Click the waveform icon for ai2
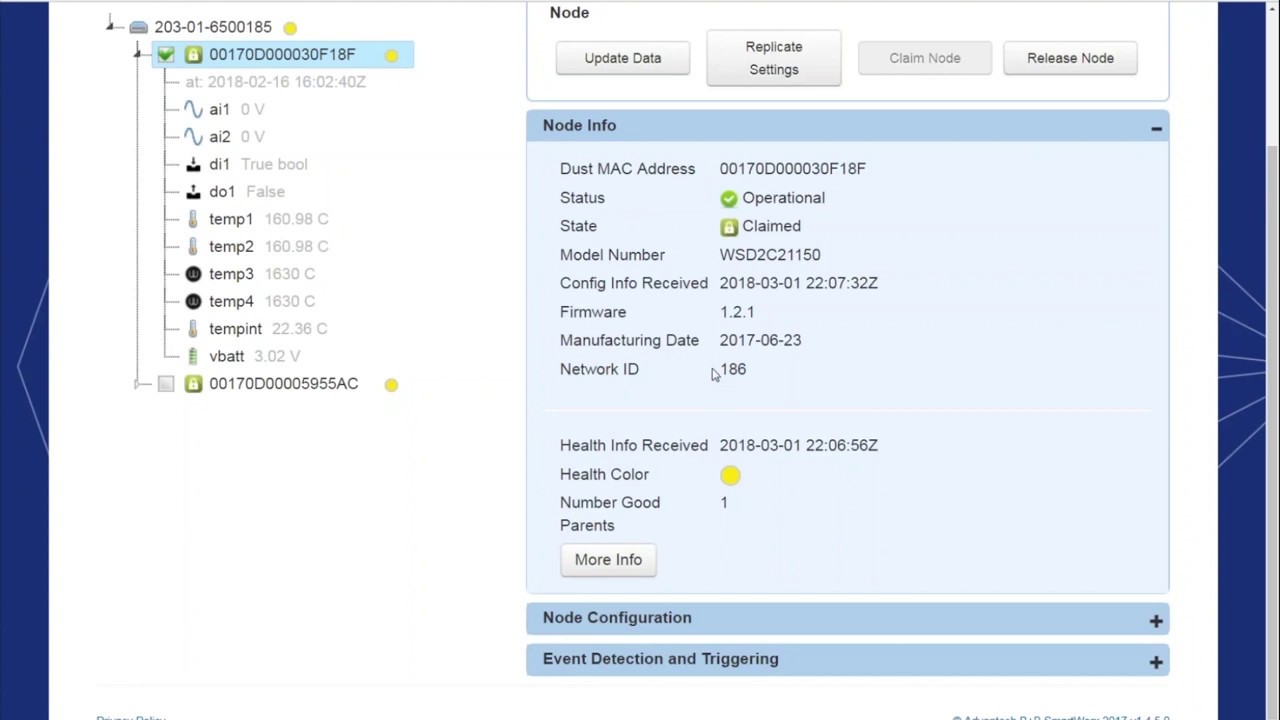 point(193,137)
